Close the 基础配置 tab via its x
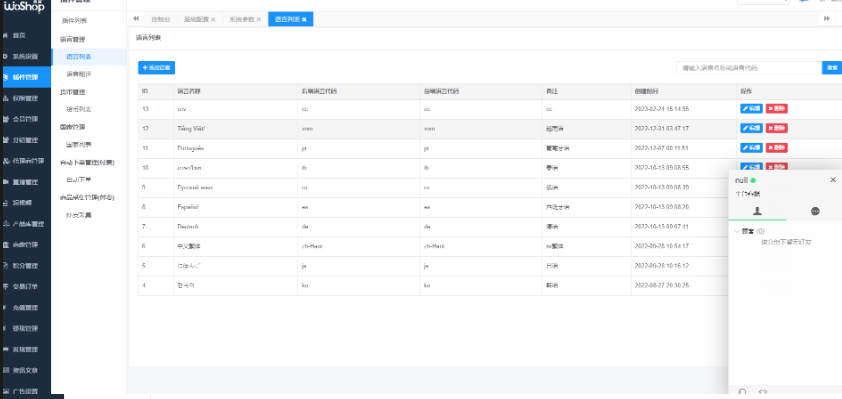This screenshot has height=399, width=842. [x=213, y=19]
